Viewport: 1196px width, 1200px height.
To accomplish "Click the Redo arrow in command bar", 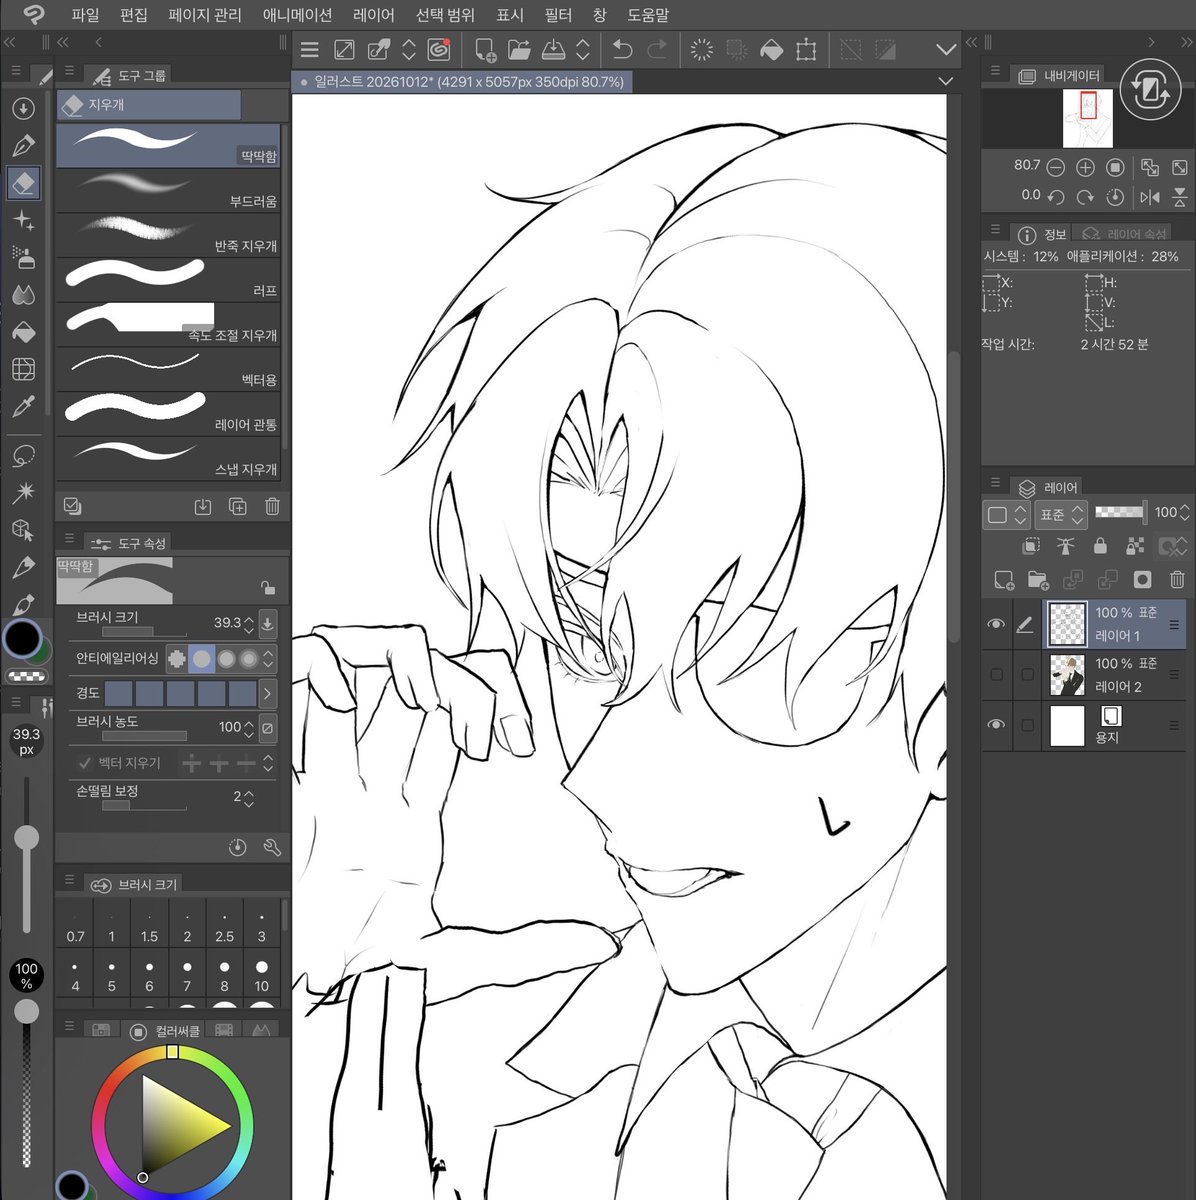I will click(x=658, y=49).
